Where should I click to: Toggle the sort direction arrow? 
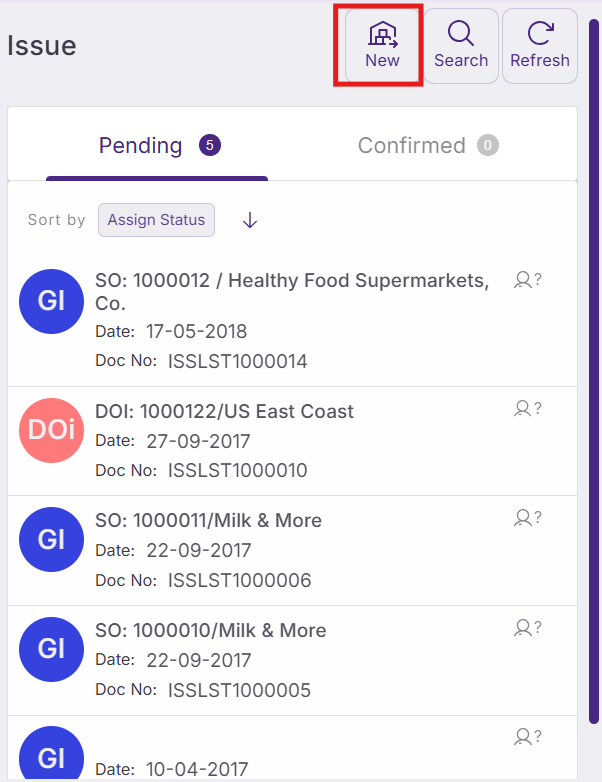pos(250,221)
